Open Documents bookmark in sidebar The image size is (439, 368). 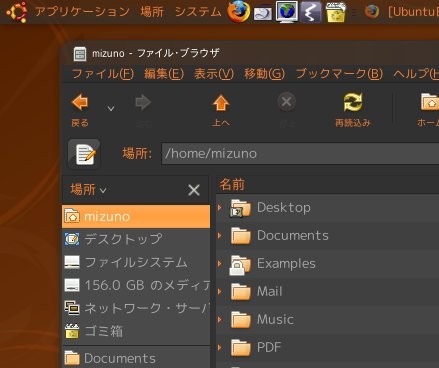point(136,358)
